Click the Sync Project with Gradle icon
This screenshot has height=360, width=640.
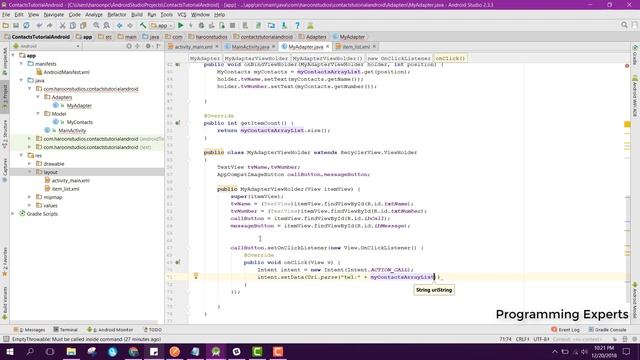tap(258, 25)
